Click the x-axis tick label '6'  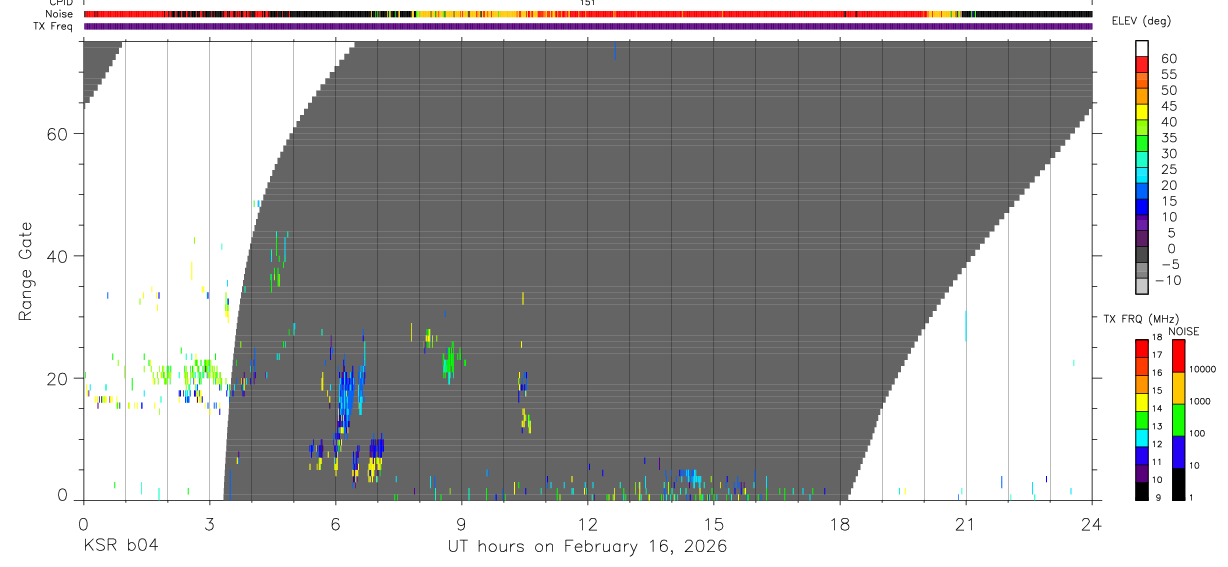coord(335,523)
